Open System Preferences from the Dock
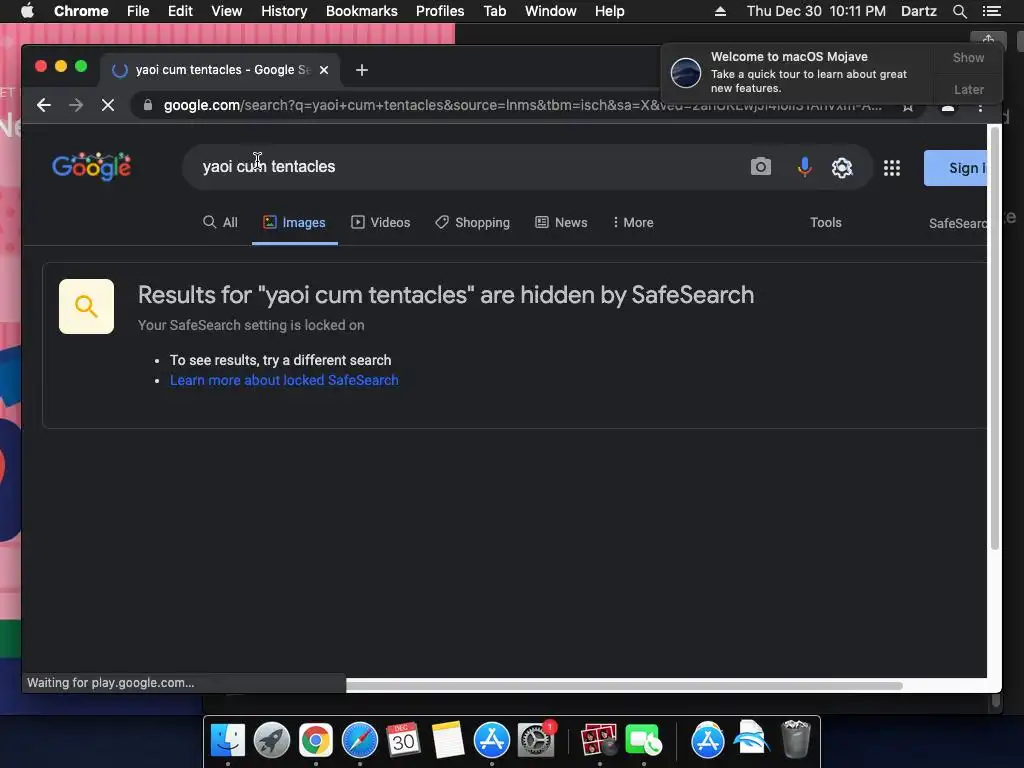 point(536,741)
